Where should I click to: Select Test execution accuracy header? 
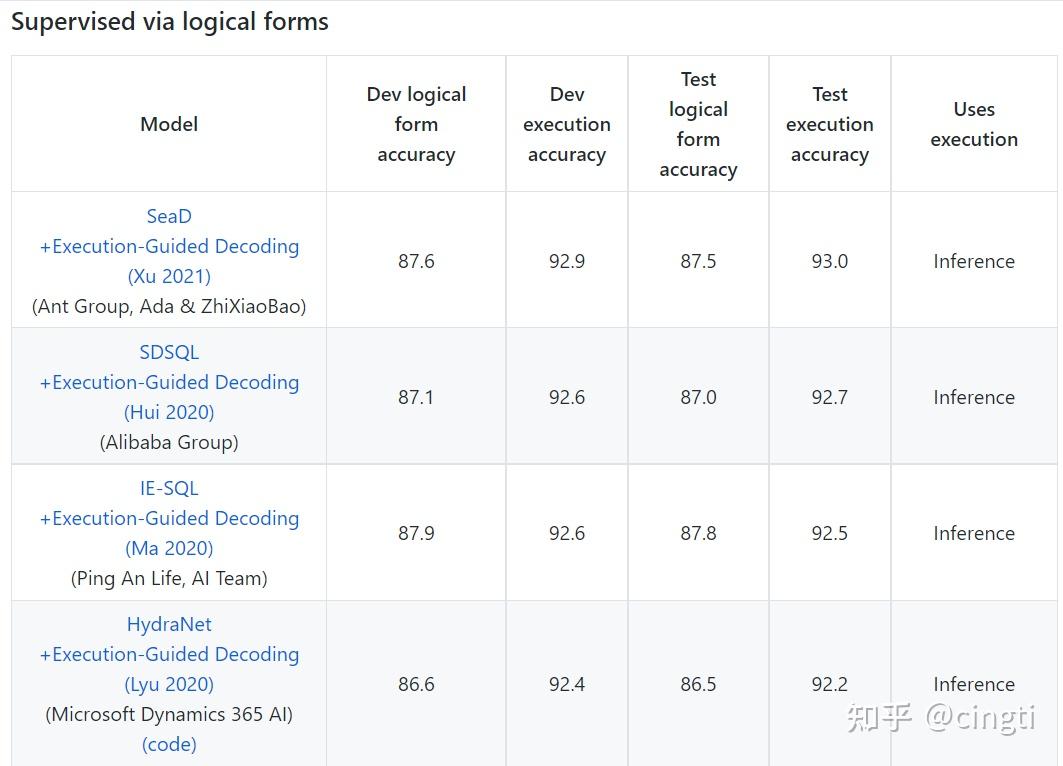830,124
